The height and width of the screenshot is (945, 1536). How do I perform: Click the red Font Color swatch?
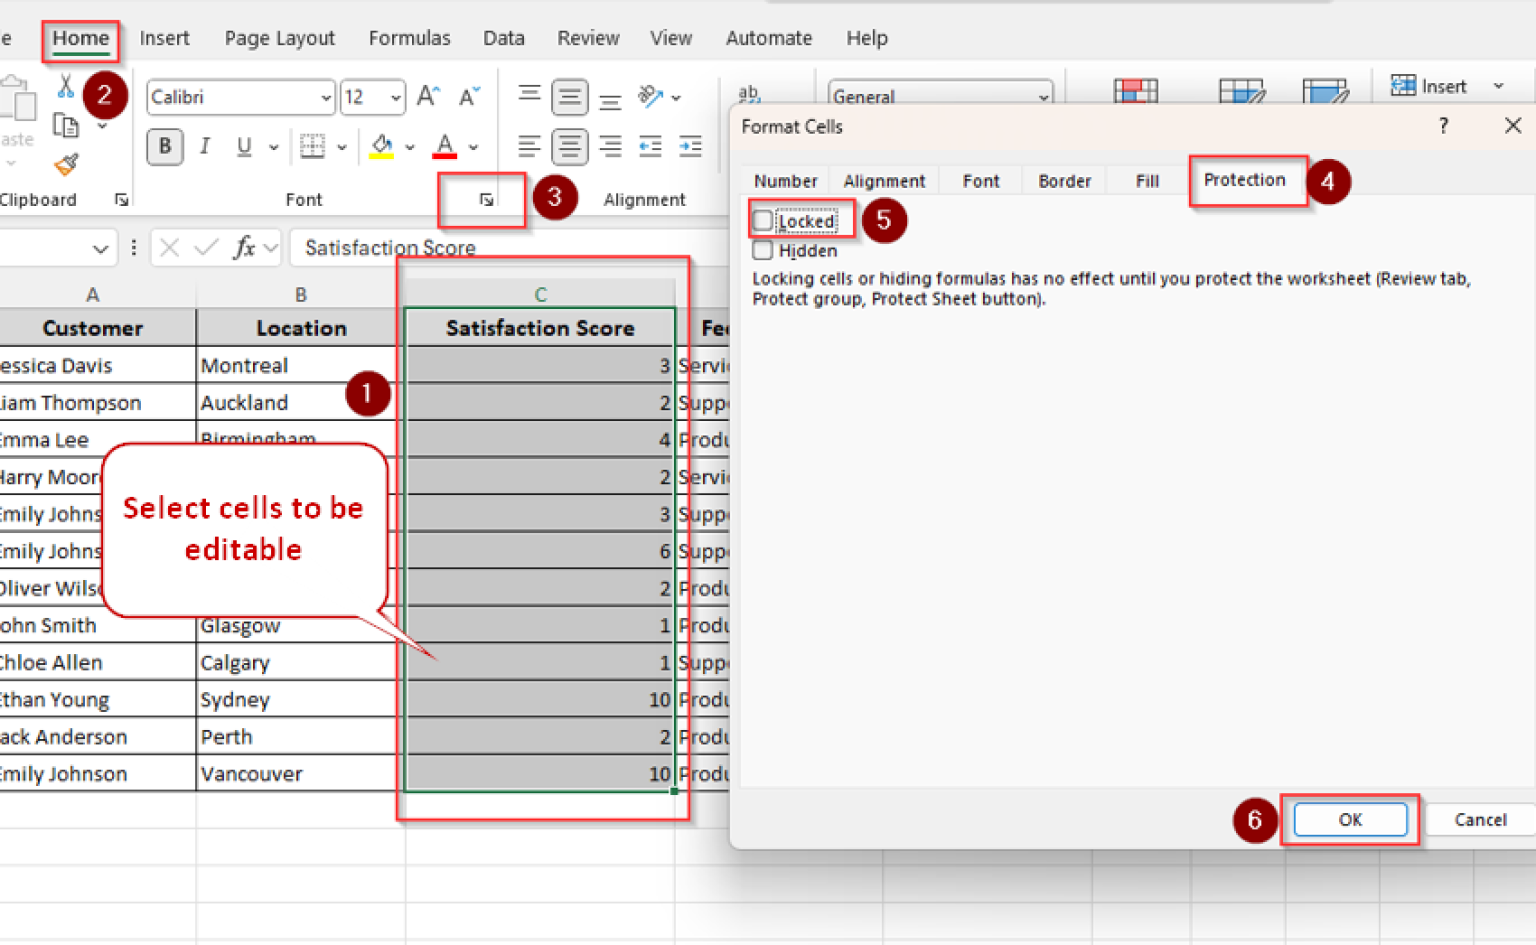tap(445, 155)
